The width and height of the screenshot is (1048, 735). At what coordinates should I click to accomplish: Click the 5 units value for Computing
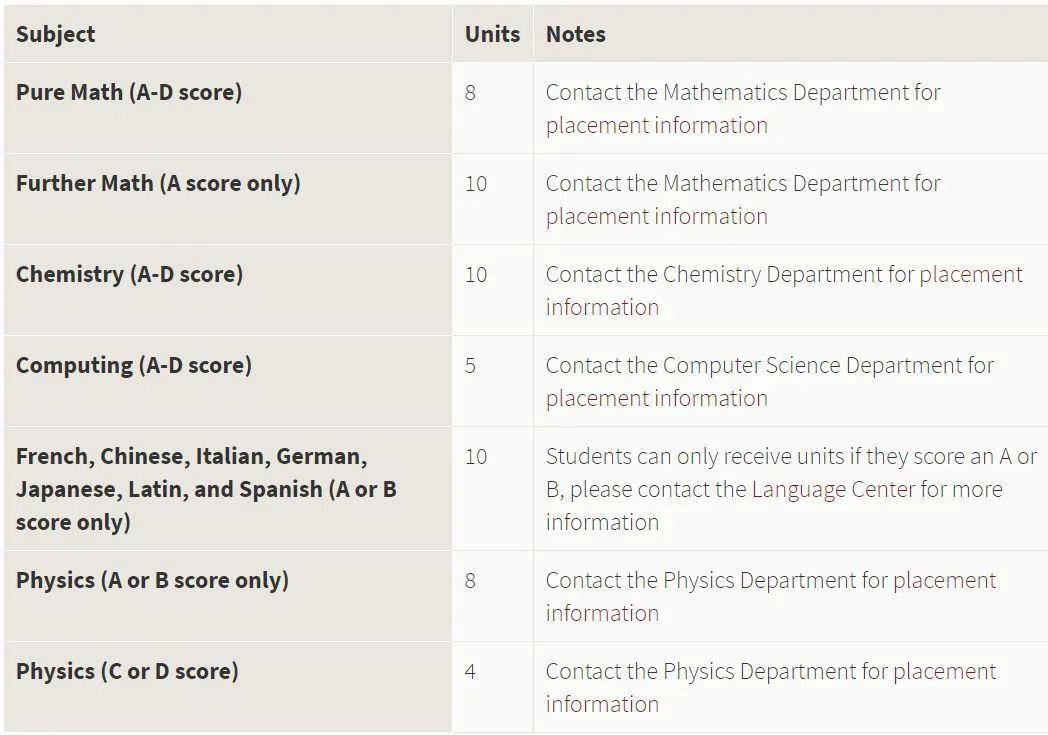coord(471,365)
